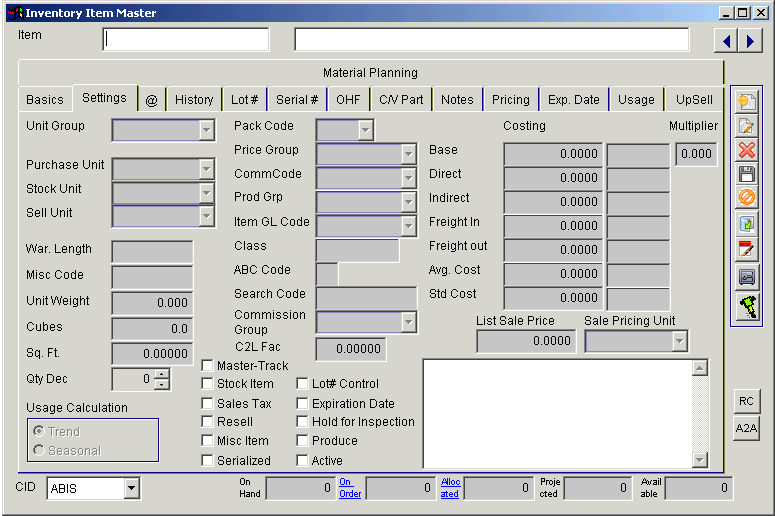Toggle the Hold for Inspection checkbox

(303, 422)
